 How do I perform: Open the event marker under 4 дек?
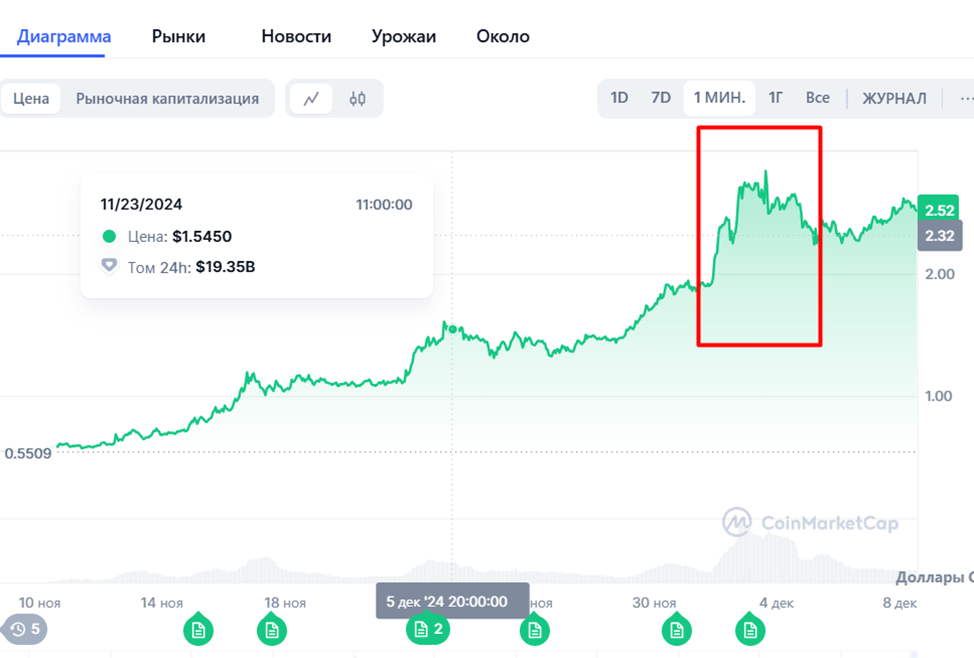[x=750, y=630]
